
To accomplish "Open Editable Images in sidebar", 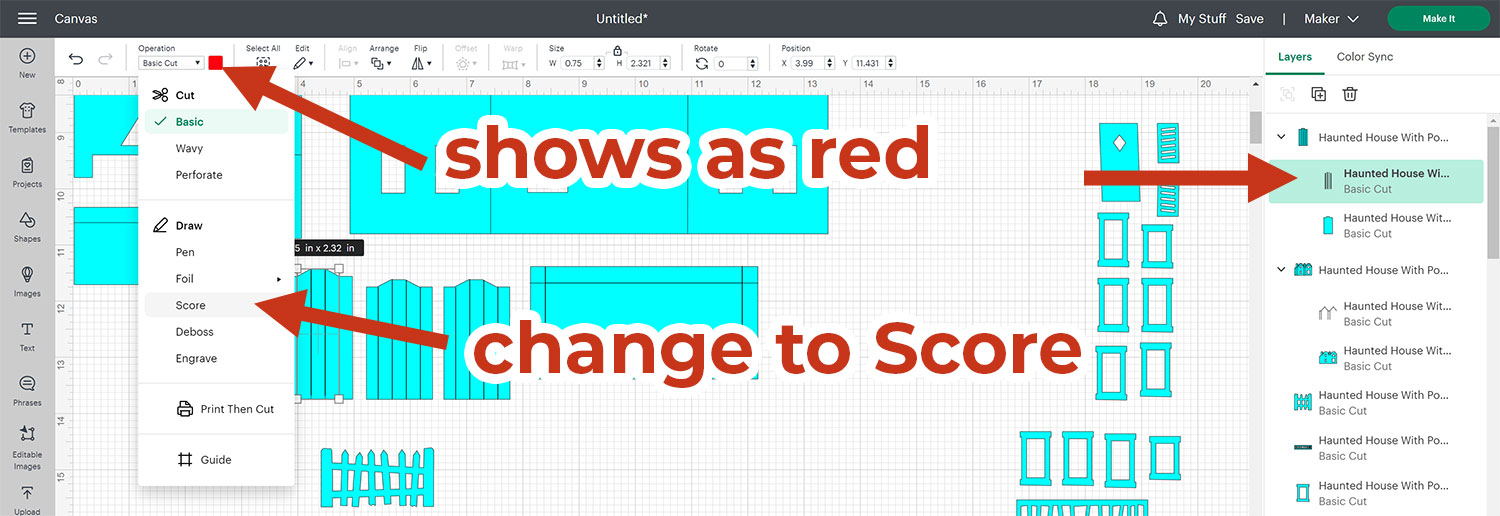I will pyautogui.click(x=27, y=446).
